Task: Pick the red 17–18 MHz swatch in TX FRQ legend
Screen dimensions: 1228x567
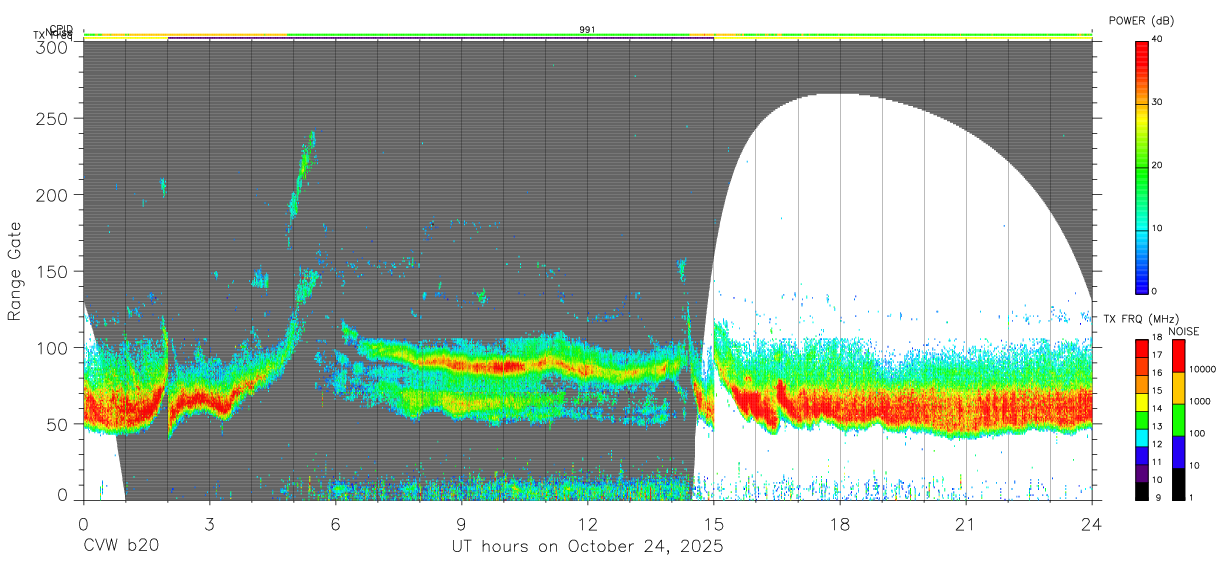Action: tap(1141, 347)
